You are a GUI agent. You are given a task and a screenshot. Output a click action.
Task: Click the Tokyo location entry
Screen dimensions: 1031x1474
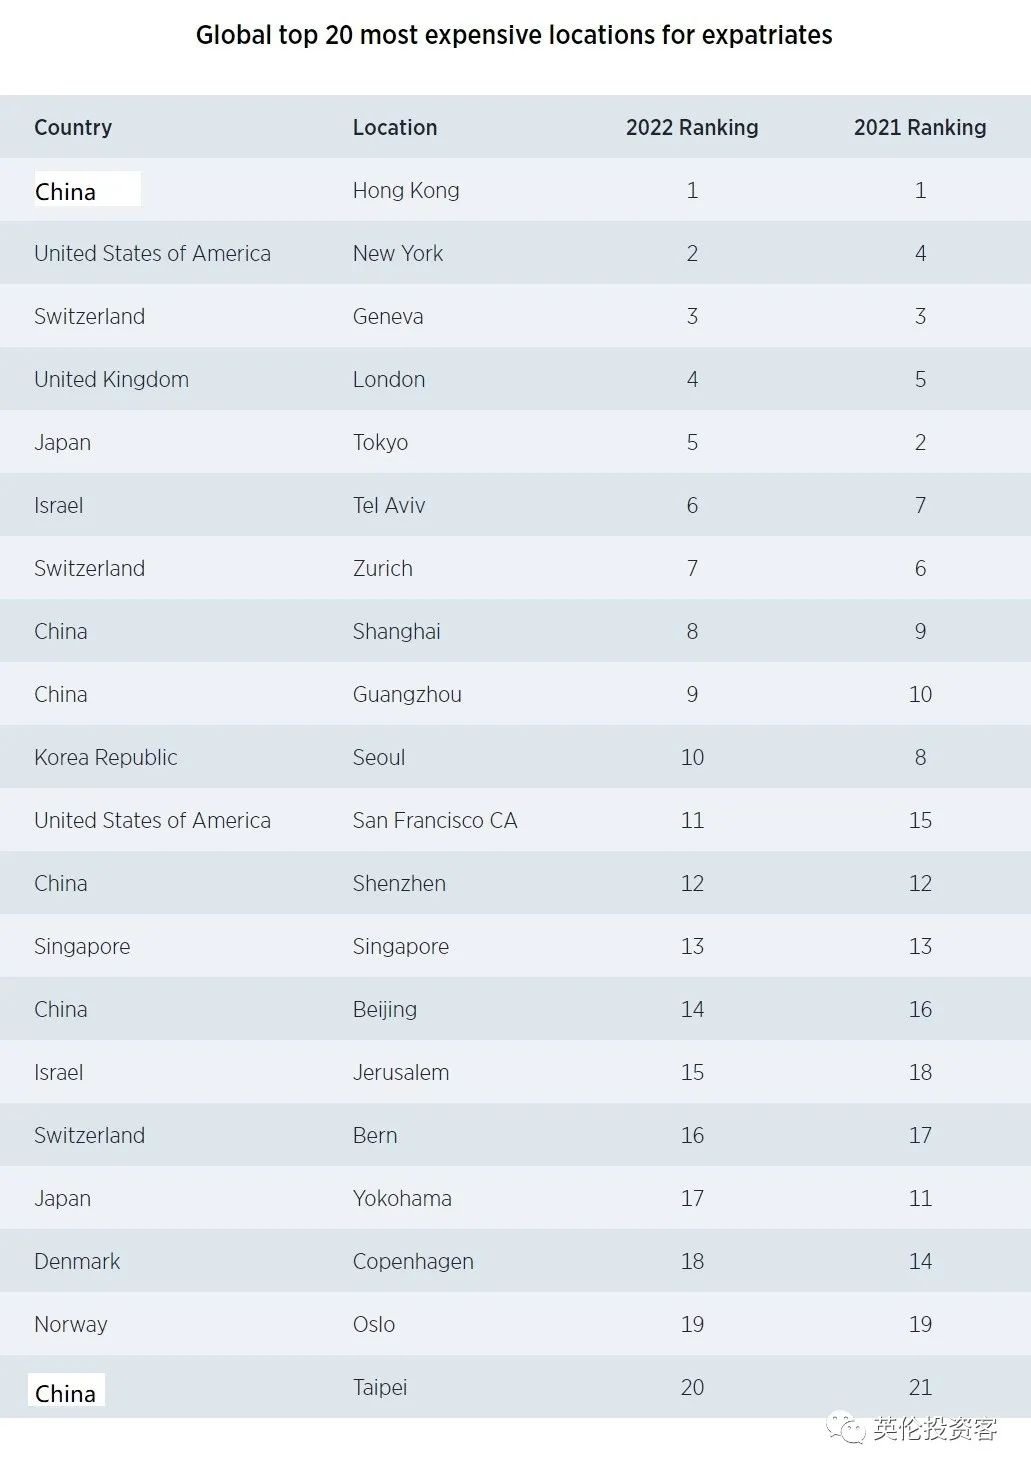pos(380,442)
